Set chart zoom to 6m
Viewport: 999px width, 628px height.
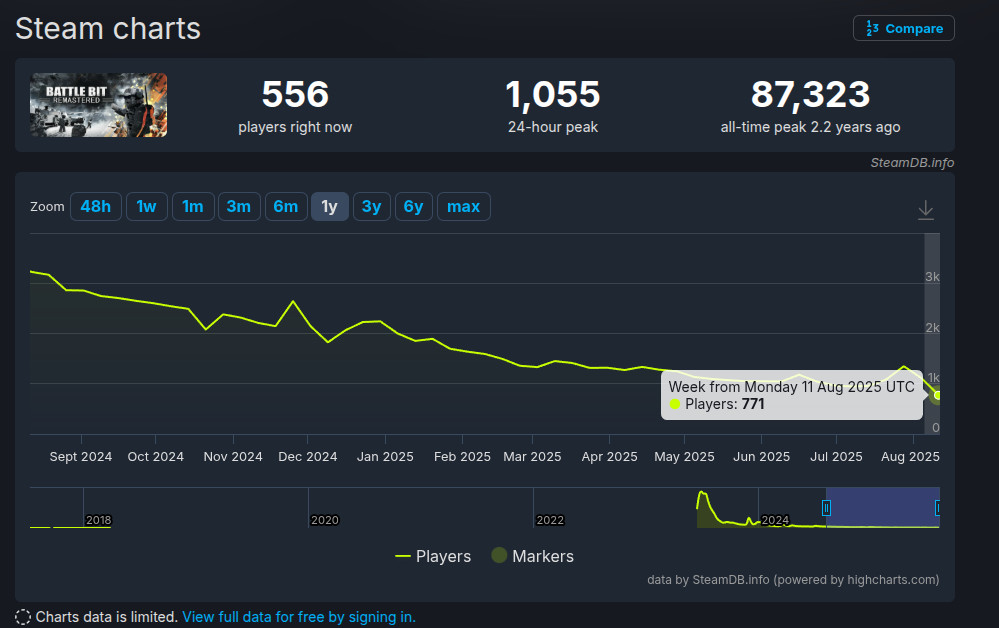tap(286, 206)
